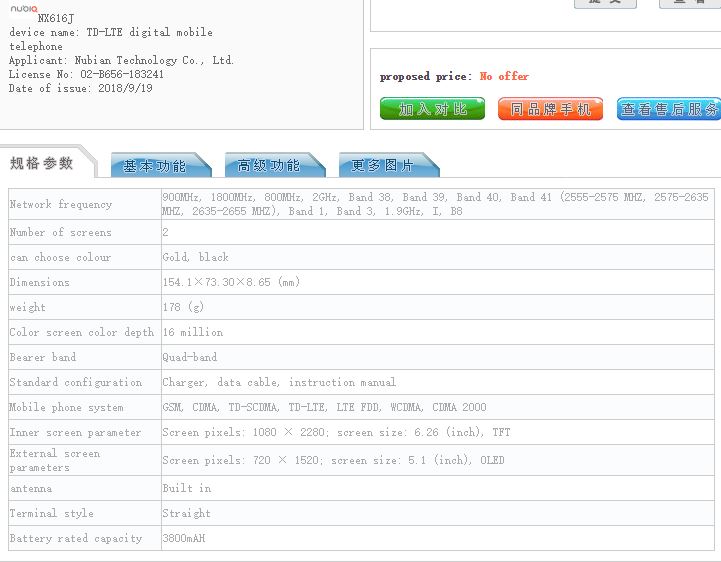Image resolution: width=721 pixels, height=562 pixels.
Task: Click the Date of issue 2018/9/19 text
Action: (x=80, y=88)
